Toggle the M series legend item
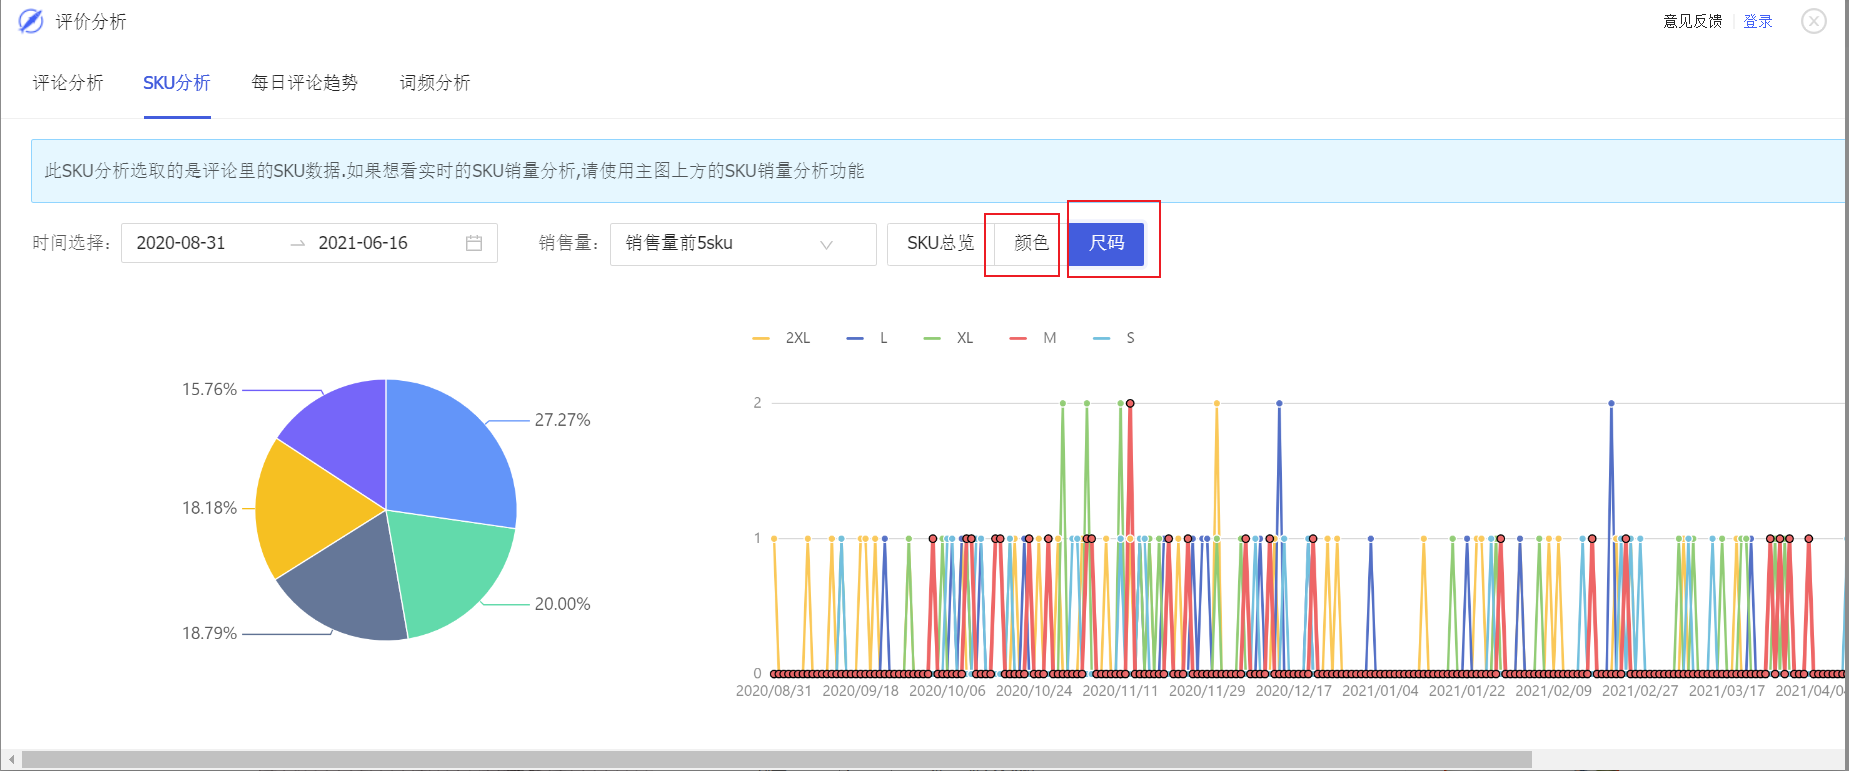 coord(1033,338)
